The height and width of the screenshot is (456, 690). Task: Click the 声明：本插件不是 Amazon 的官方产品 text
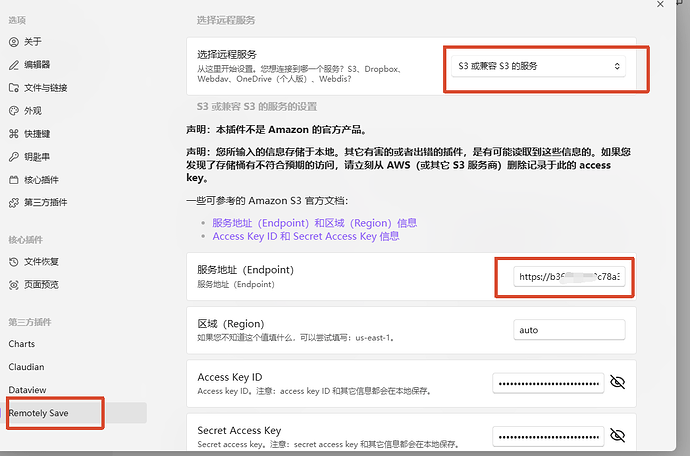(x=277, y=130)
